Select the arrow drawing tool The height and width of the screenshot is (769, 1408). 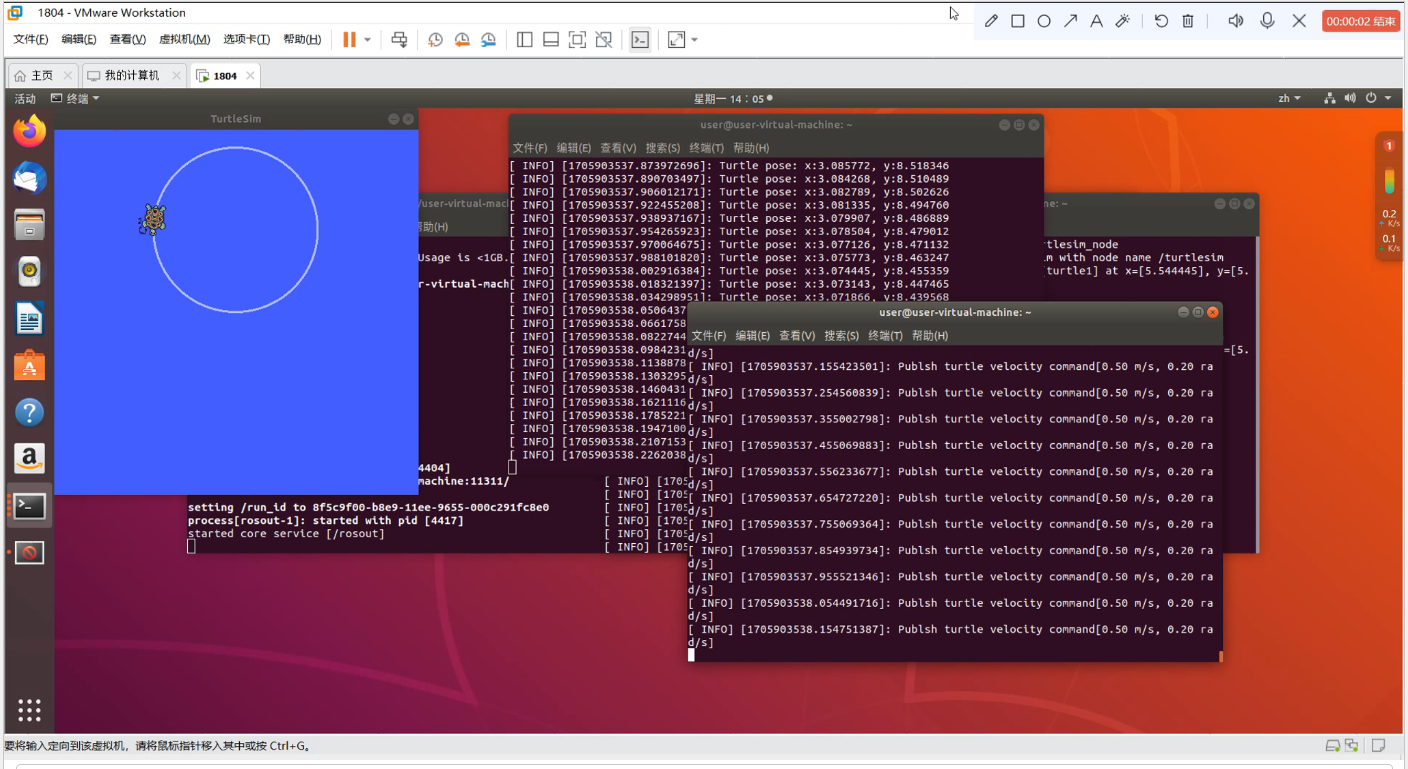pyautogui.click(x=1070, y=21)
